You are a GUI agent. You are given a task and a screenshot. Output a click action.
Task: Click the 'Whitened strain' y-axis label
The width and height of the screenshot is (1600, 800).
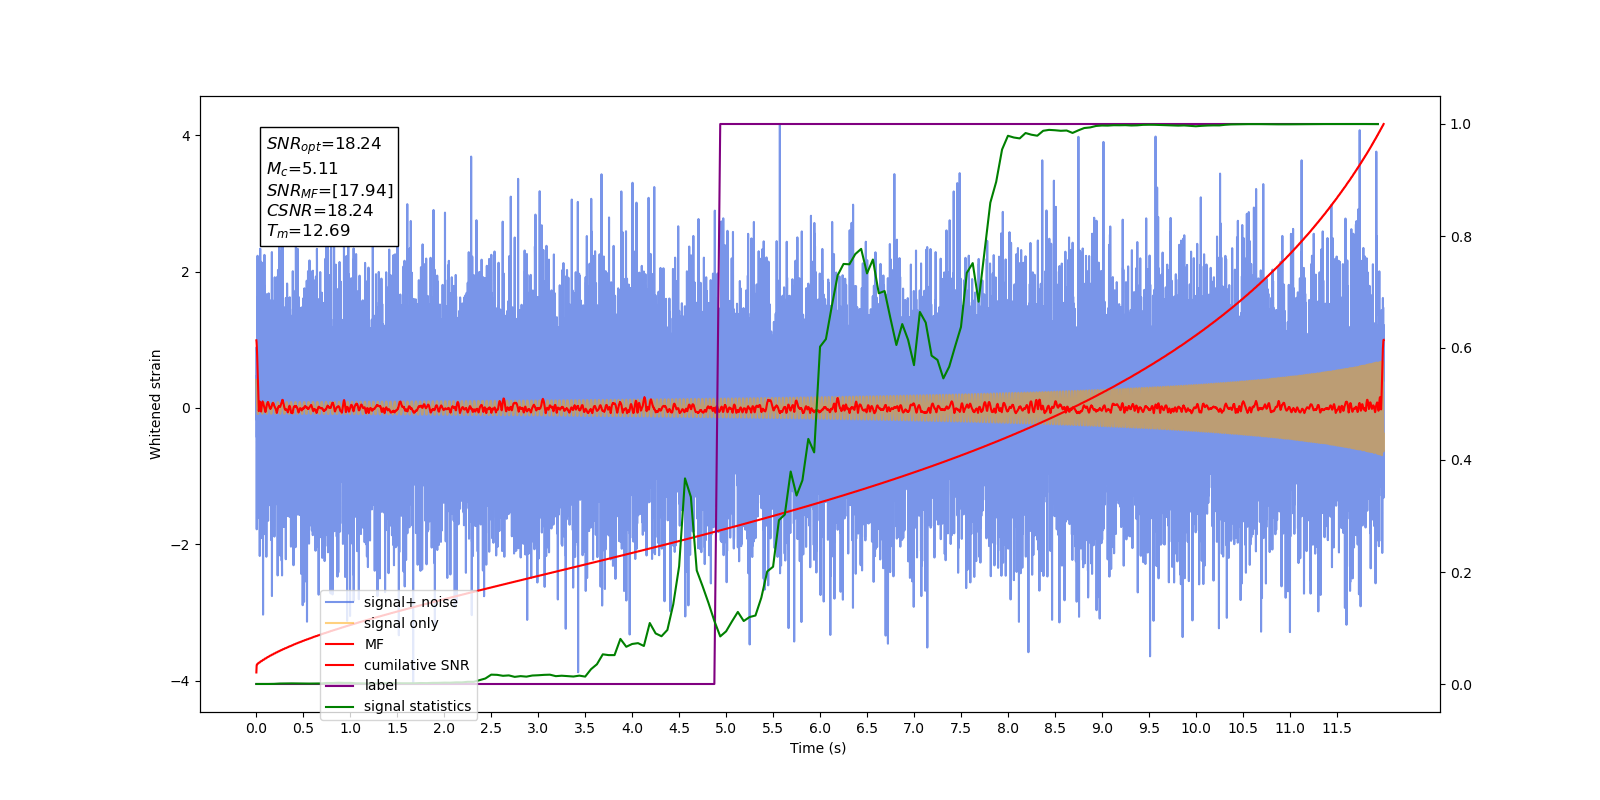[x=155, y=404]
